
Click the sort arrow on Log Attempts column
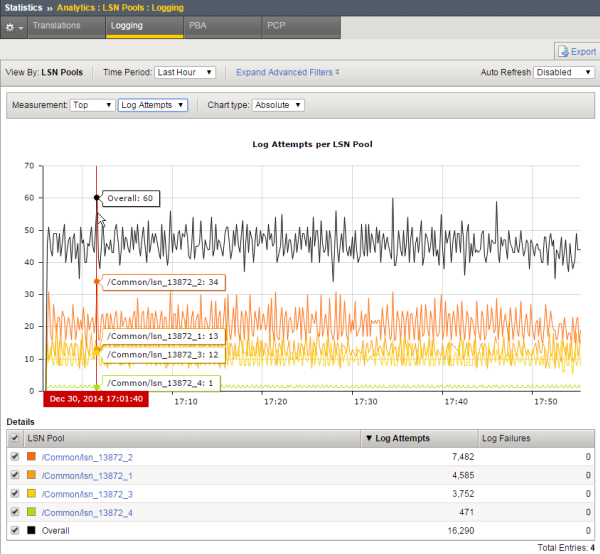[367, 438]
